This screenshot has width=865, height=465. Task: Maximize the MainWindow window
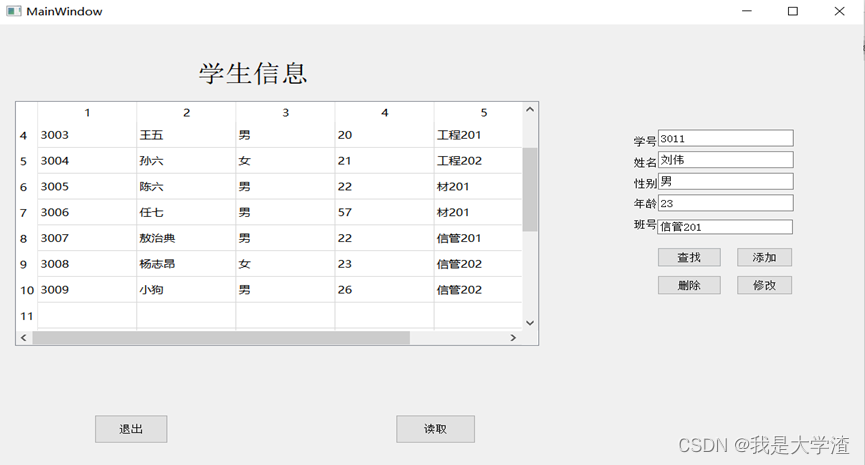pyautogui.click(x=793, y=11)
